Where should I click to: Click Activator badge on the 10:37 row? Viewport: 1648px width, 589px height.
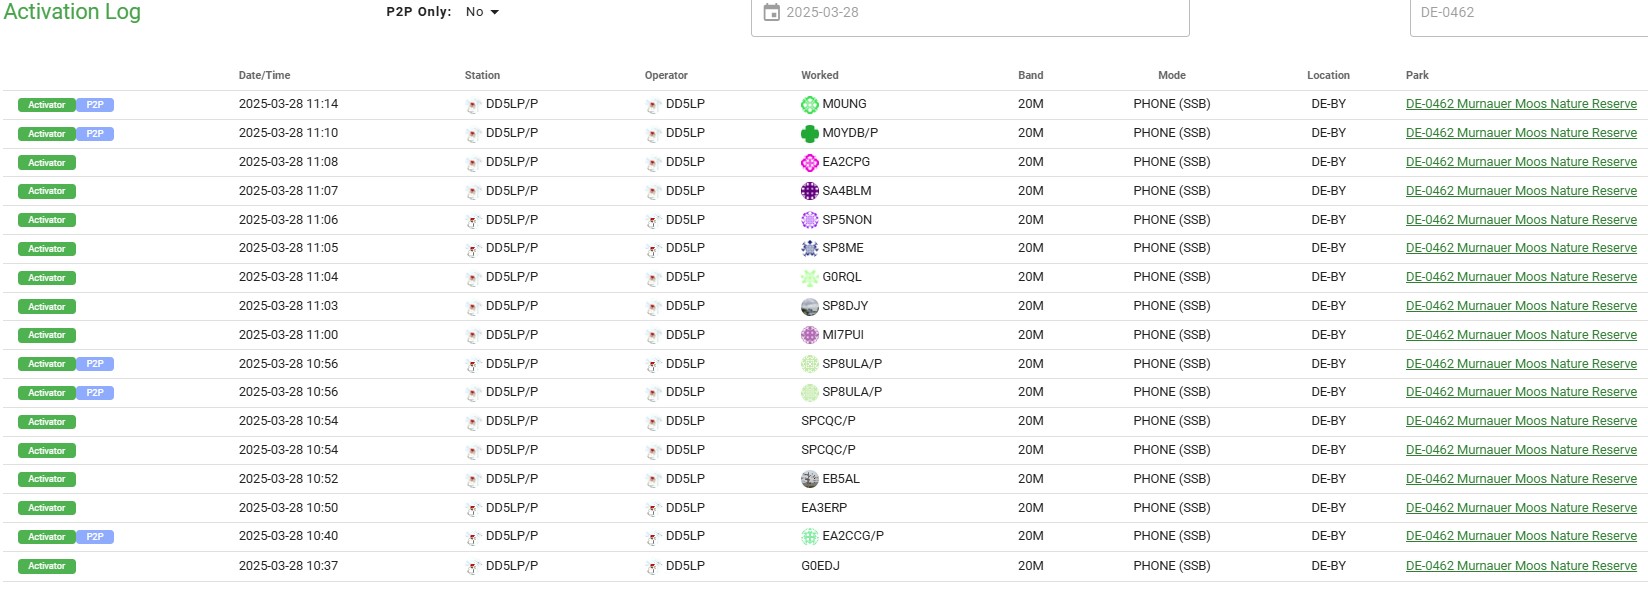(46, 567)
